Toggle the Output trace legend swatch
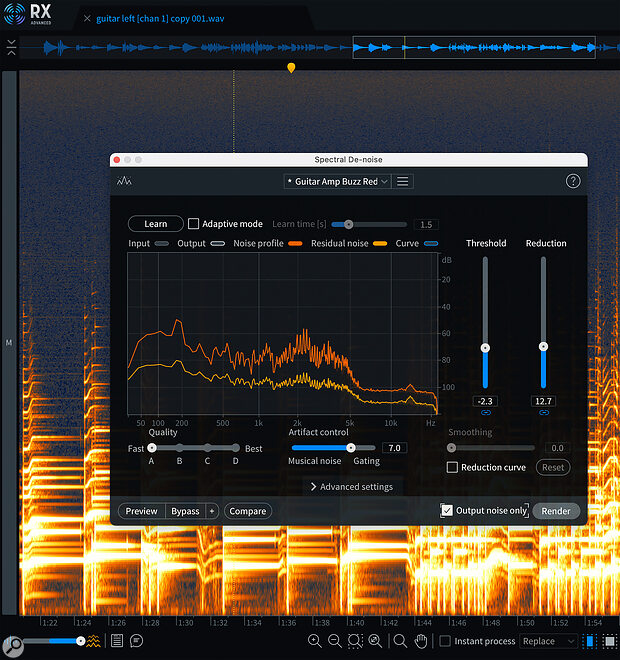Viewport: 620px width, 660px height. pyautogui.click(x=218, y=243)
